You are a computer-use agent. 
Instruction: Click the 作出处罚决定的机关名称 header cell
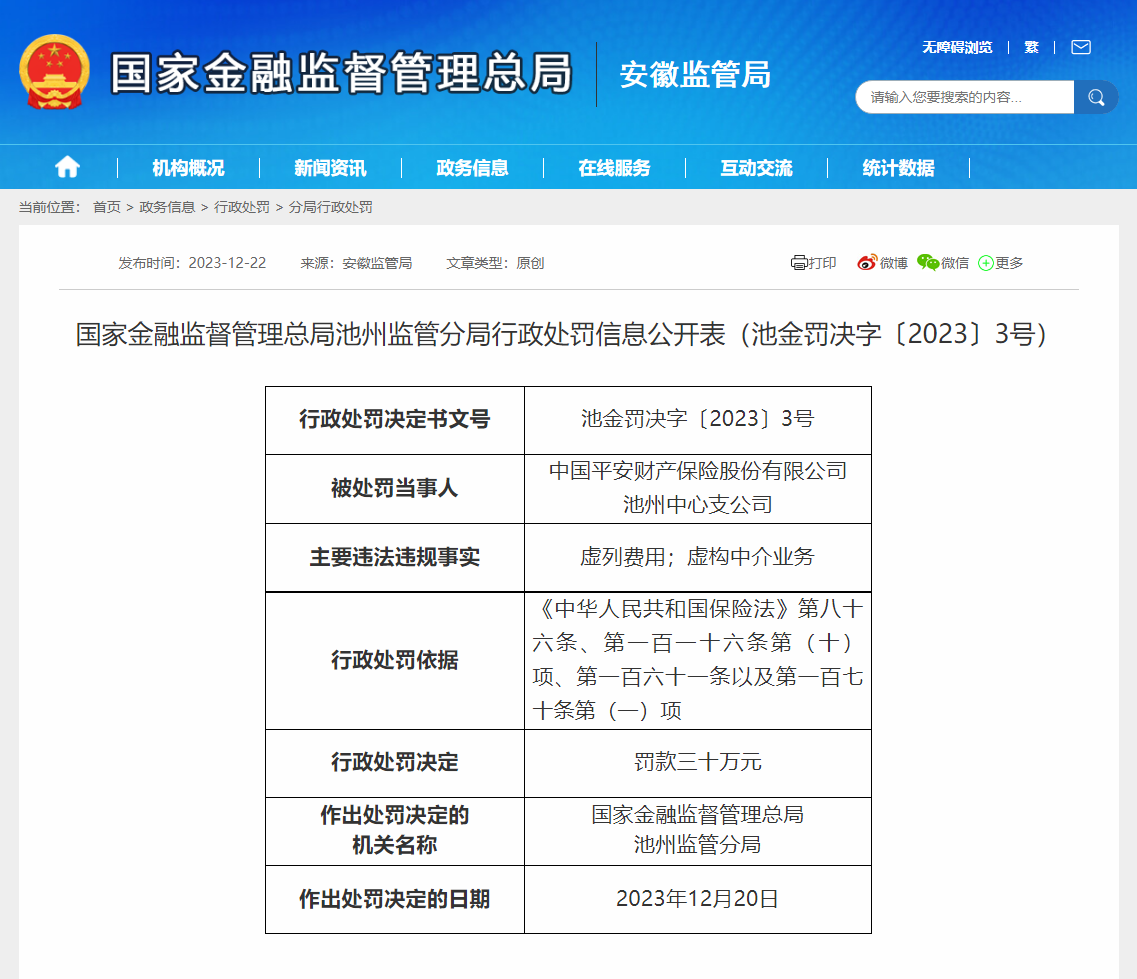pyautogui.click(x=395, y=831)
